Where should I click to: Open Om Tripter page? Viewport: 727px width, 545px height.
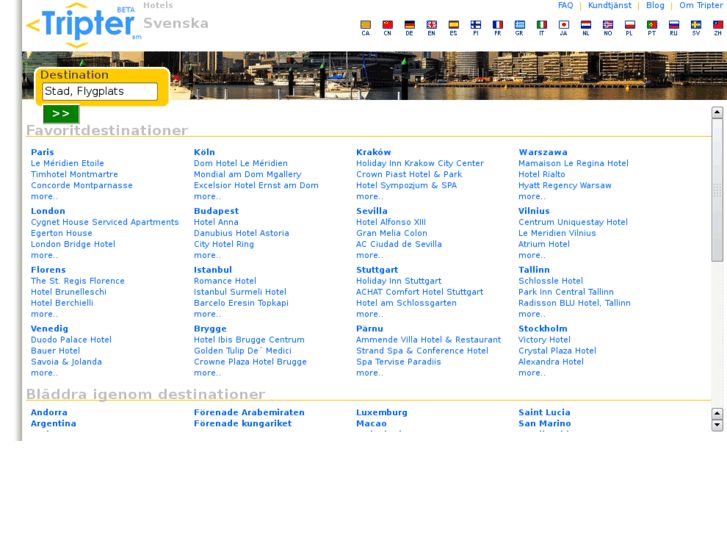(x=701, y=6)
